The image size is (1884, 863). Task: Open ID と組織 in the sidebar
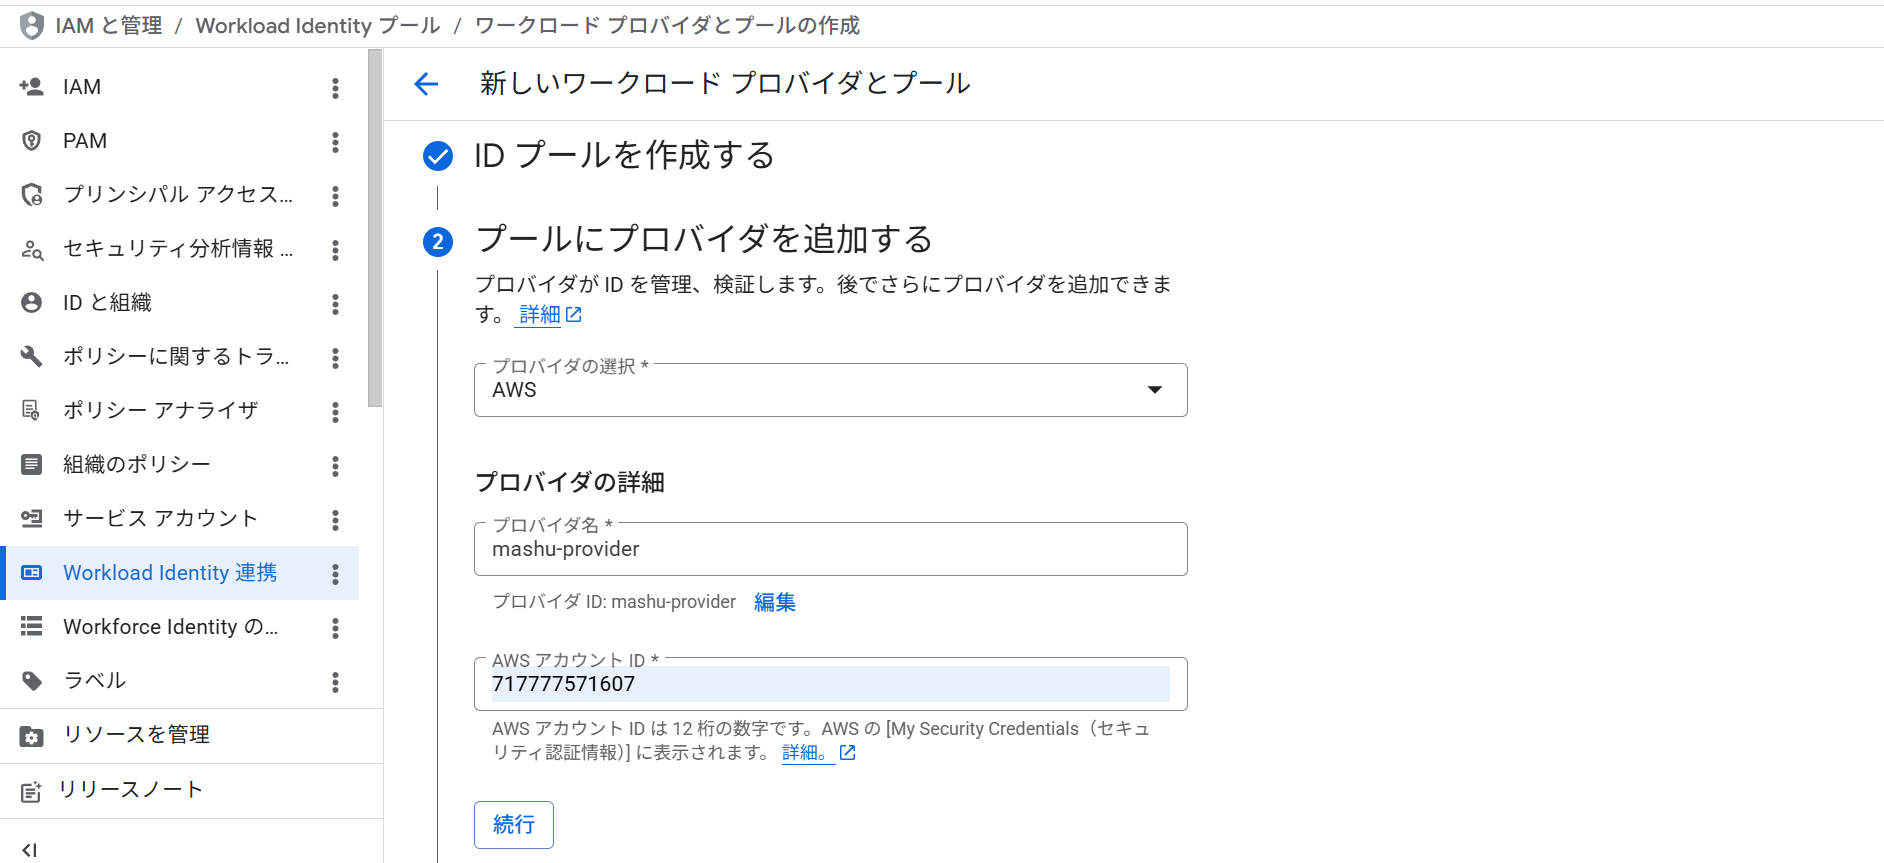[107, 302]
